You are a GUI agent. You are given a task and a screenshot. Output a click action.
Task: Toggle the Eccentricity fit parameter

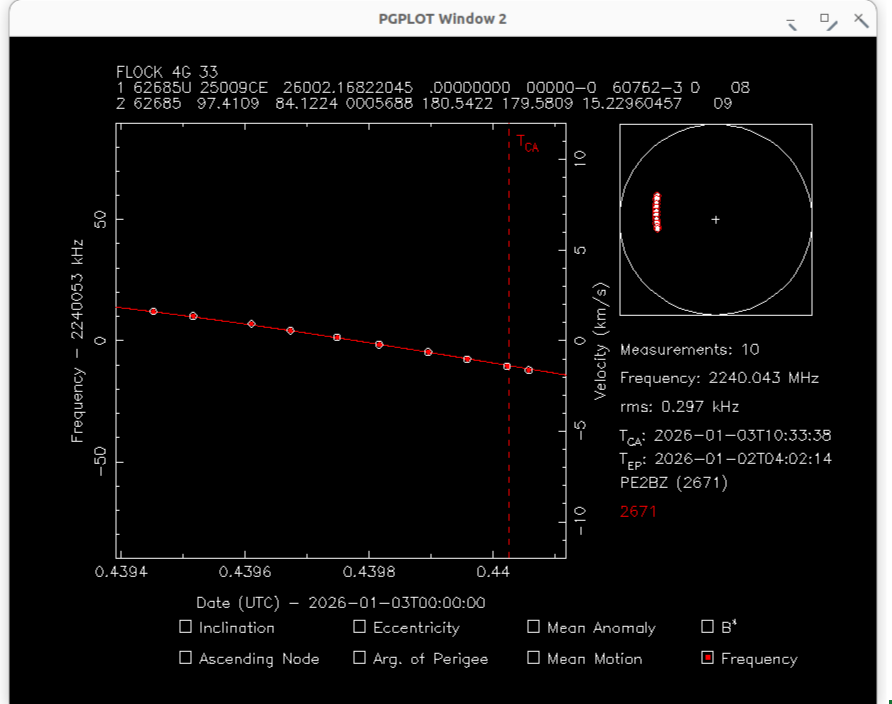pyautogui.click(x=359, y=627)
